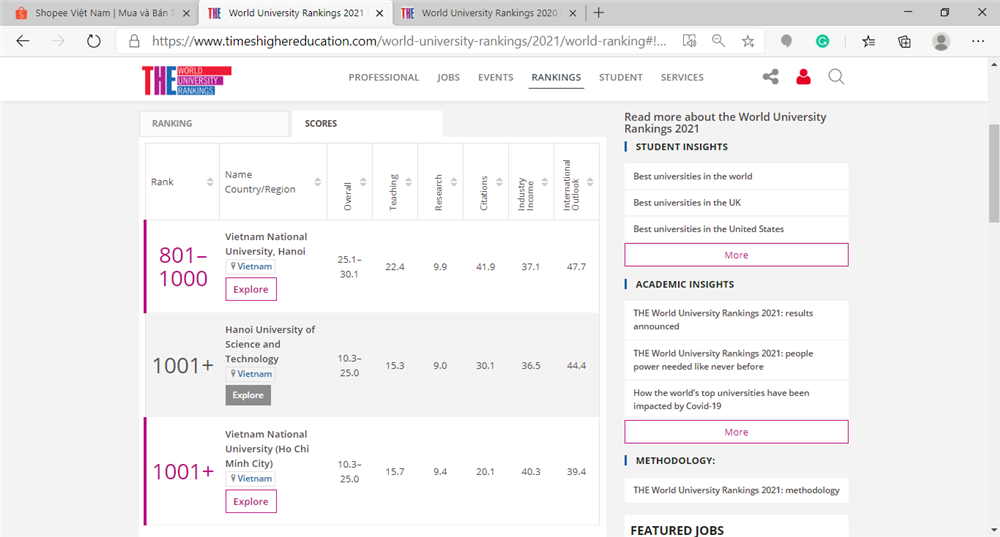Open a new browser tab
Screen dimensions: 1000x537
598,13
